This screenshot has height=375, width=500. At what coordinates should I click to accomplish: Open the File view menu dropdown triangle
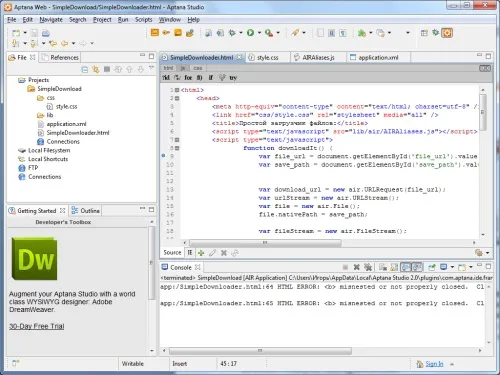[x=151, y=68]
